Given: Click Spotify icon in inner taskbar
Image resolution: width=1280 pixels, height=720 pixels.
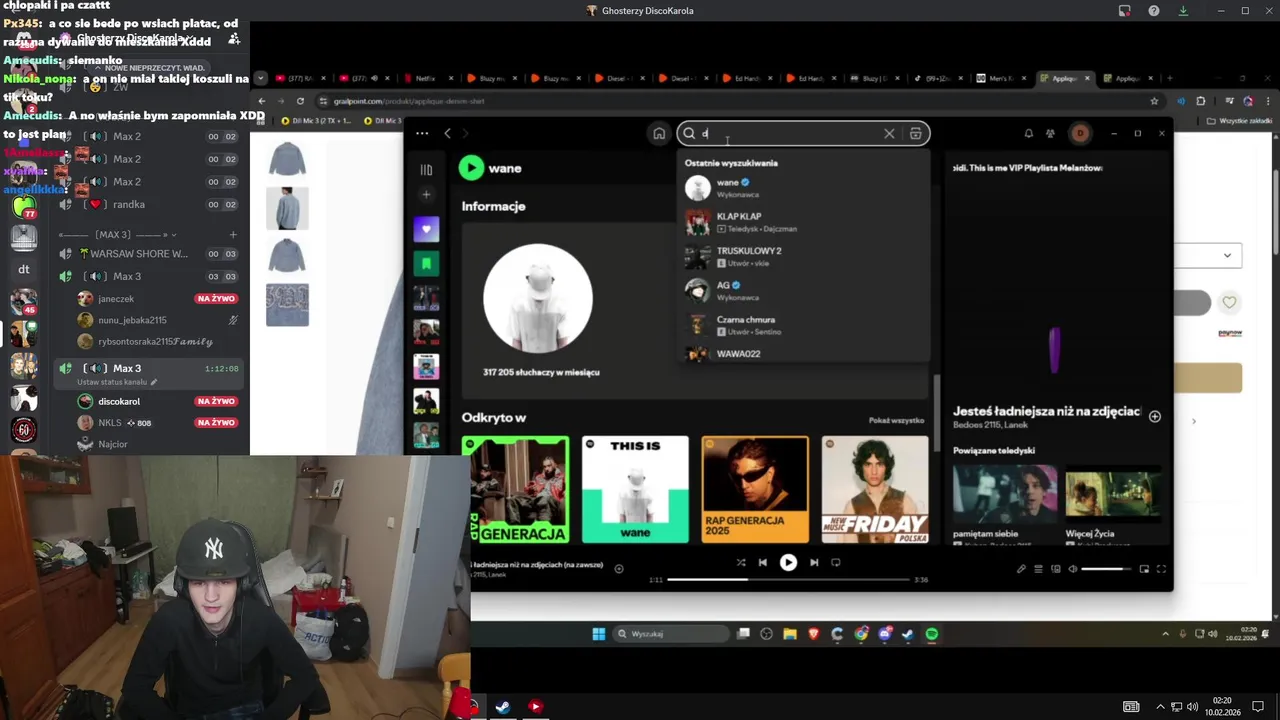Looking at the screenshot, I should [x=932, y=634].
